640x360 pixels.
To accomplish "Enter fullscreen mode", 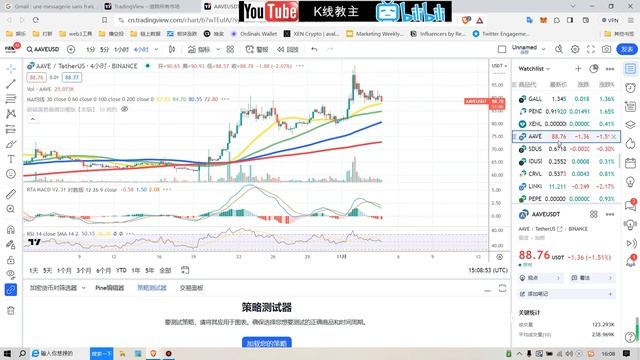I will (x=591, y=49).
